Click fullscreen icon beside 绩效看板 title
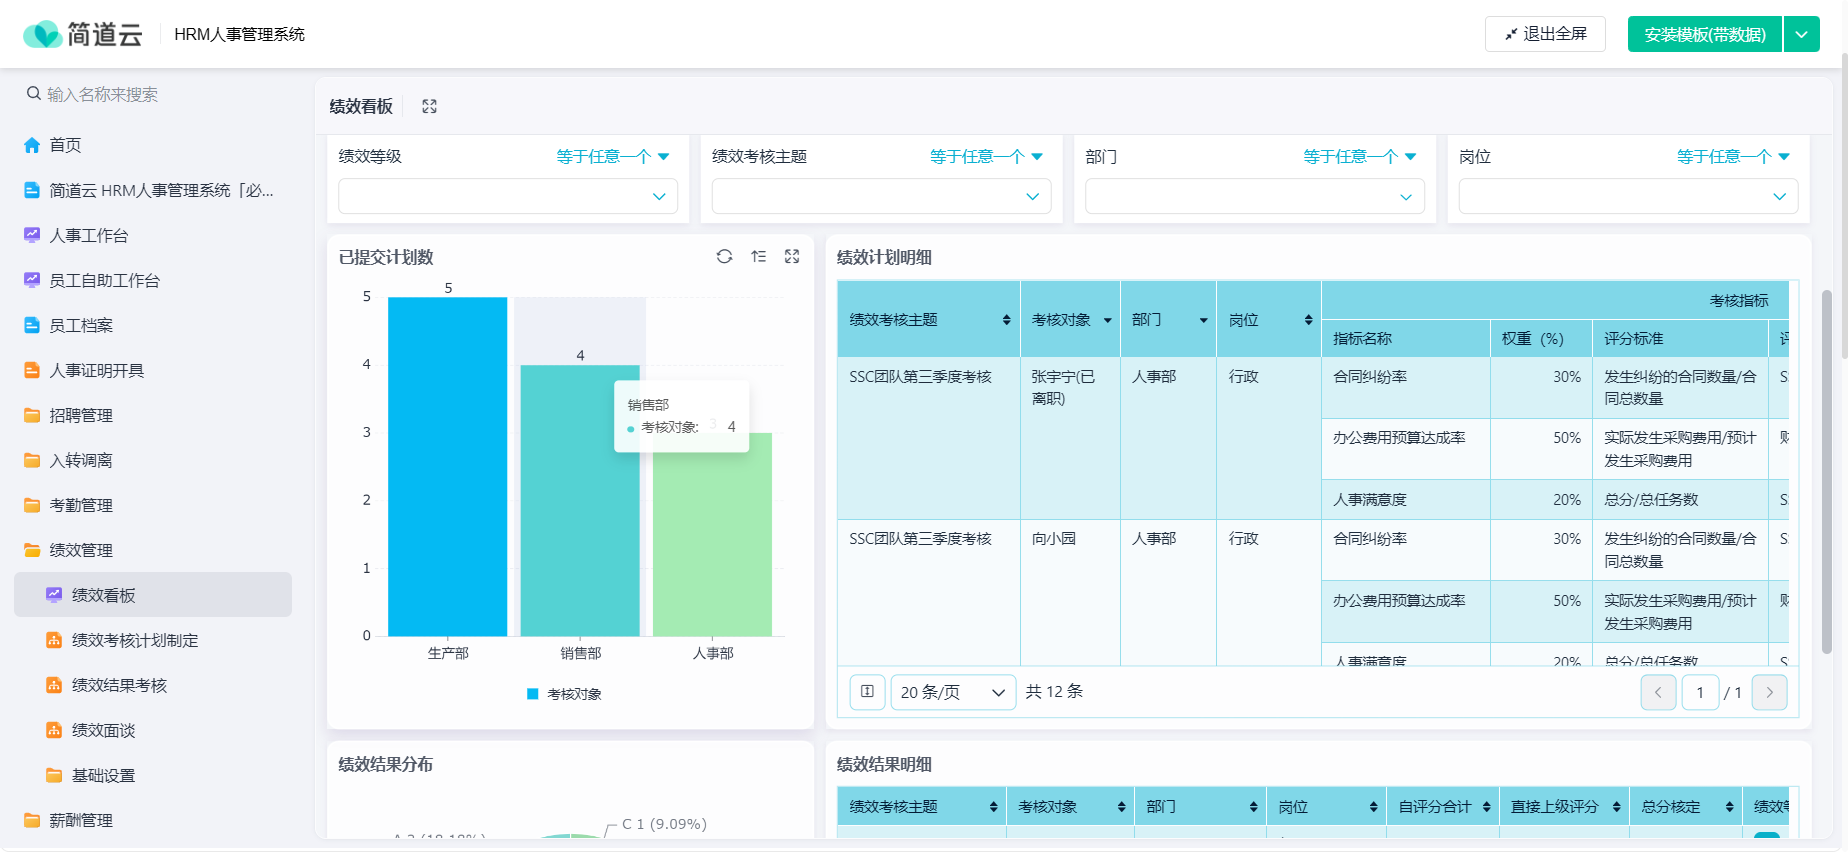This screenshot has height=852, width=1848. pos(430,106)
